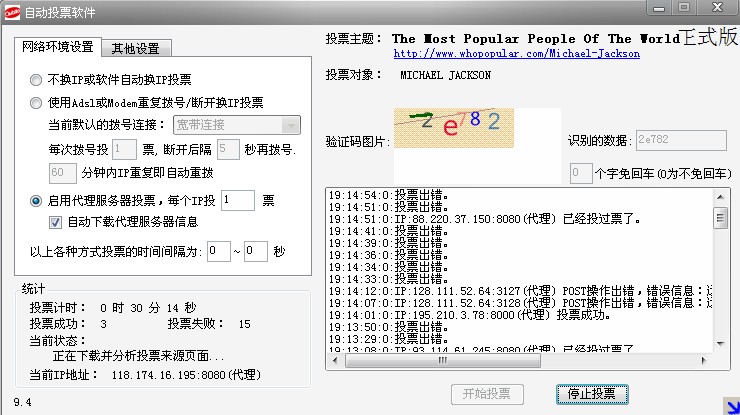The height and width of the screenshot is (415, 740).
Task: Click the MICHAEL JACKSON vote target text
Action: pos(446,75)
